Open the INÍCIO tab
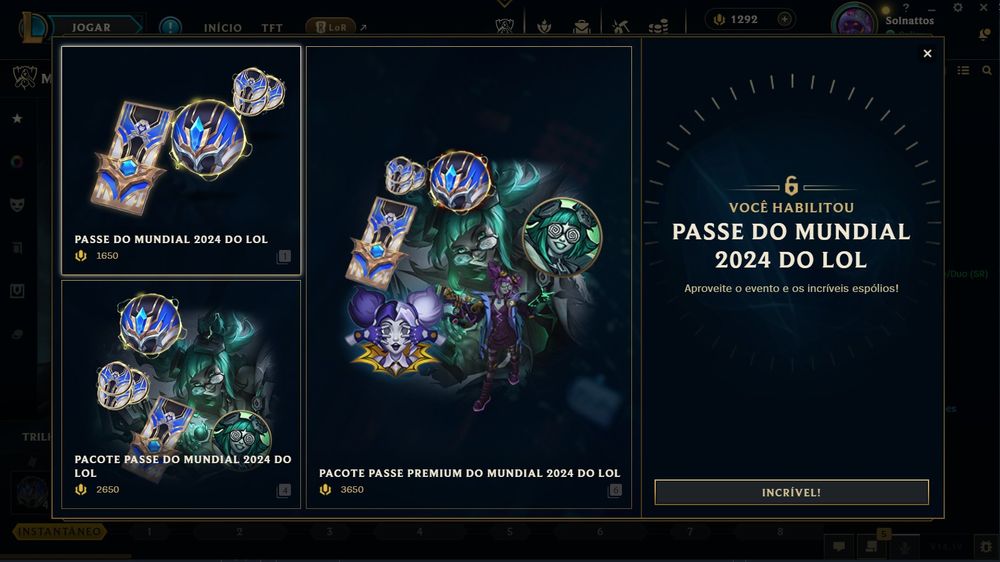 (x=223, y=28)
